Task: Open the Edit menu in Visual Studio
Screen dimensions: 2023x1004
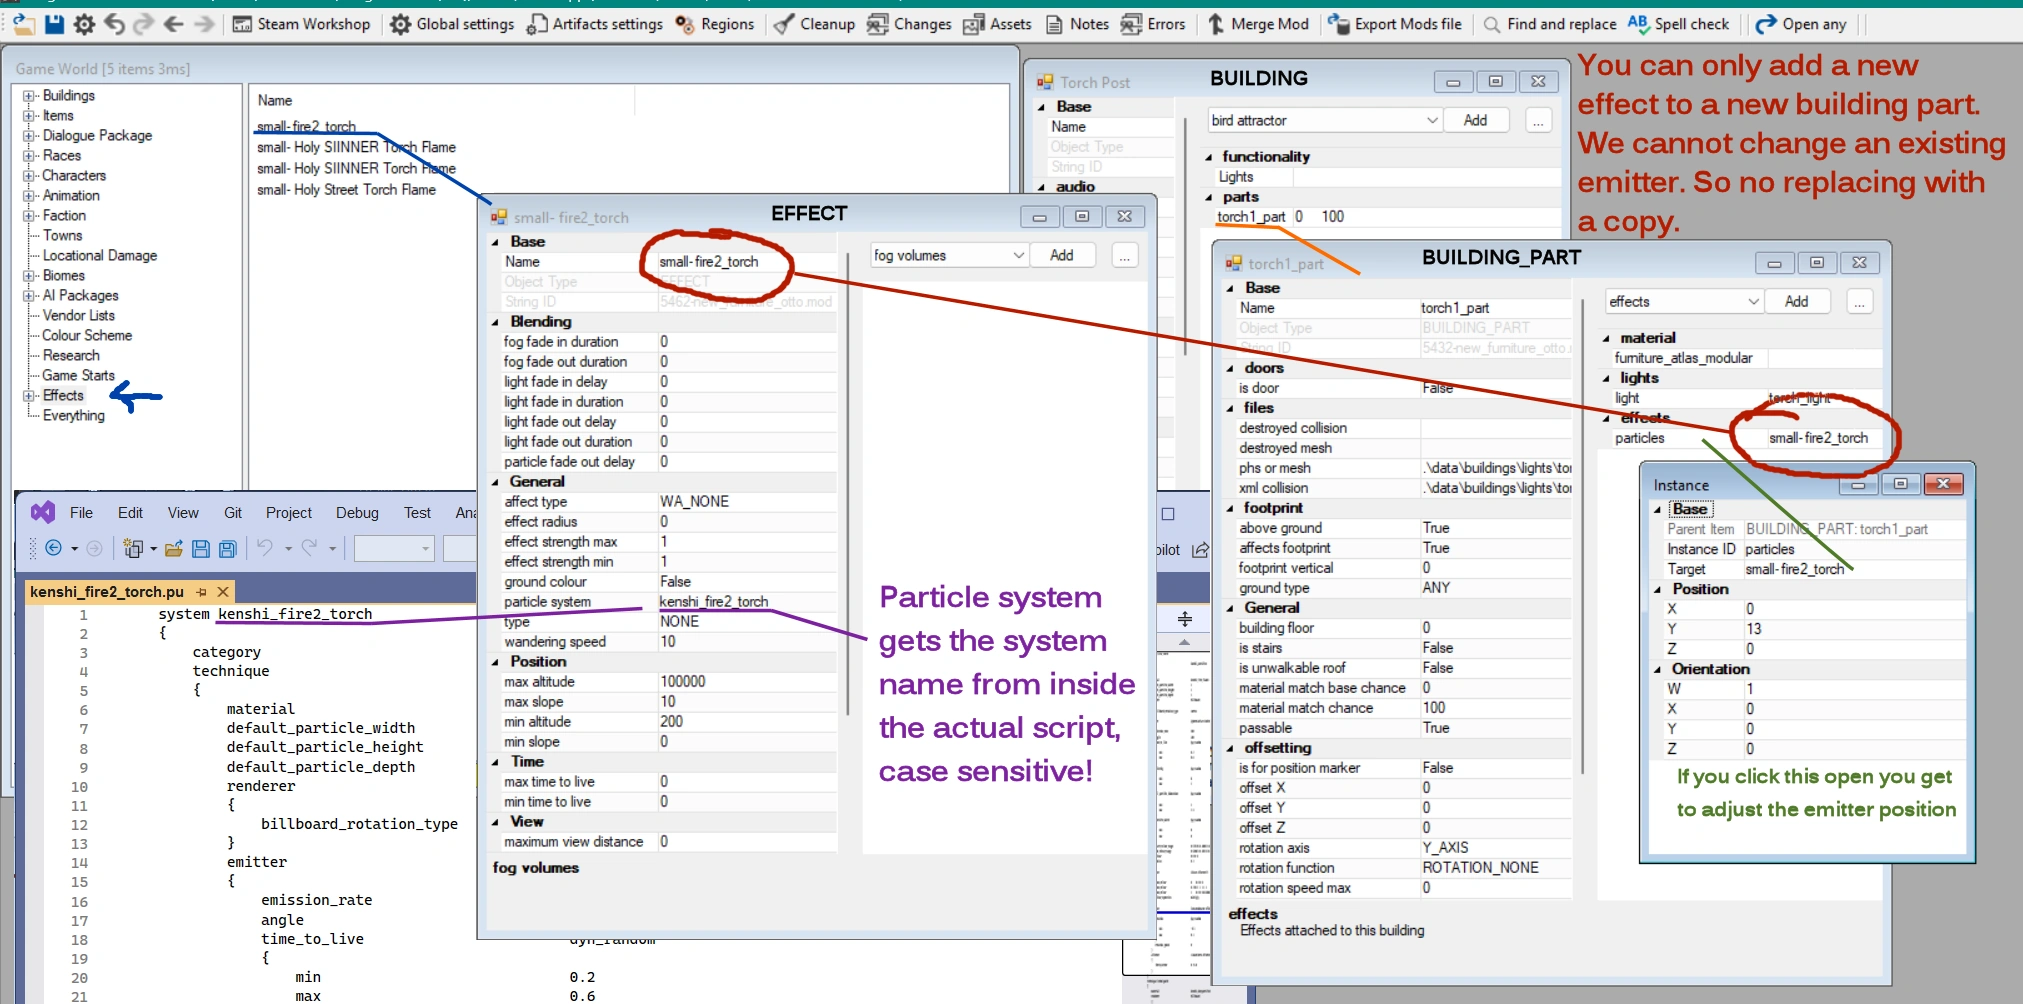Action: [131, 513]
